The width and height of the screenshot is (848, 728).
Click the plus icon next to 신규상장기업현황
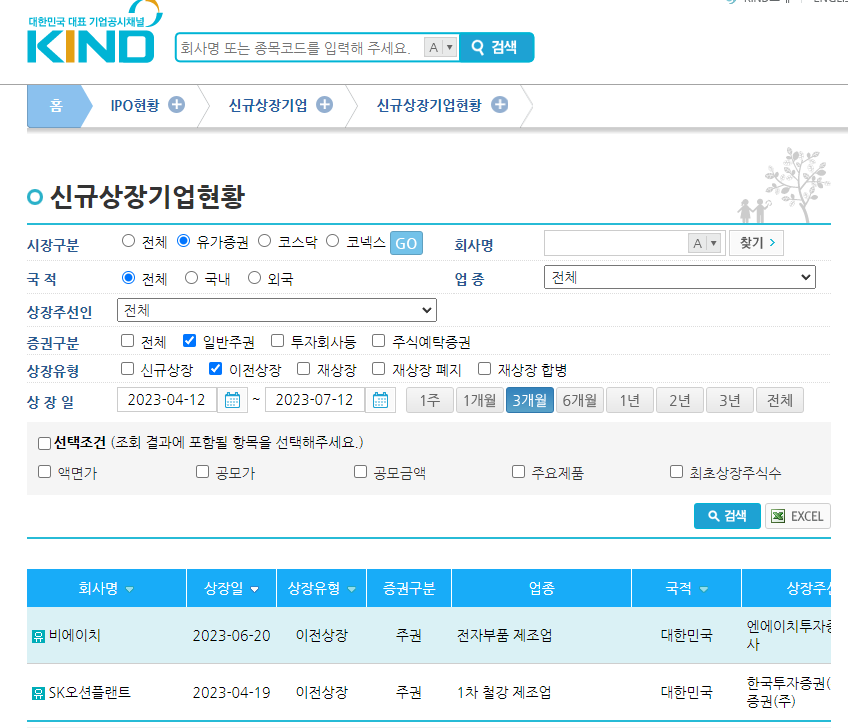499,105
